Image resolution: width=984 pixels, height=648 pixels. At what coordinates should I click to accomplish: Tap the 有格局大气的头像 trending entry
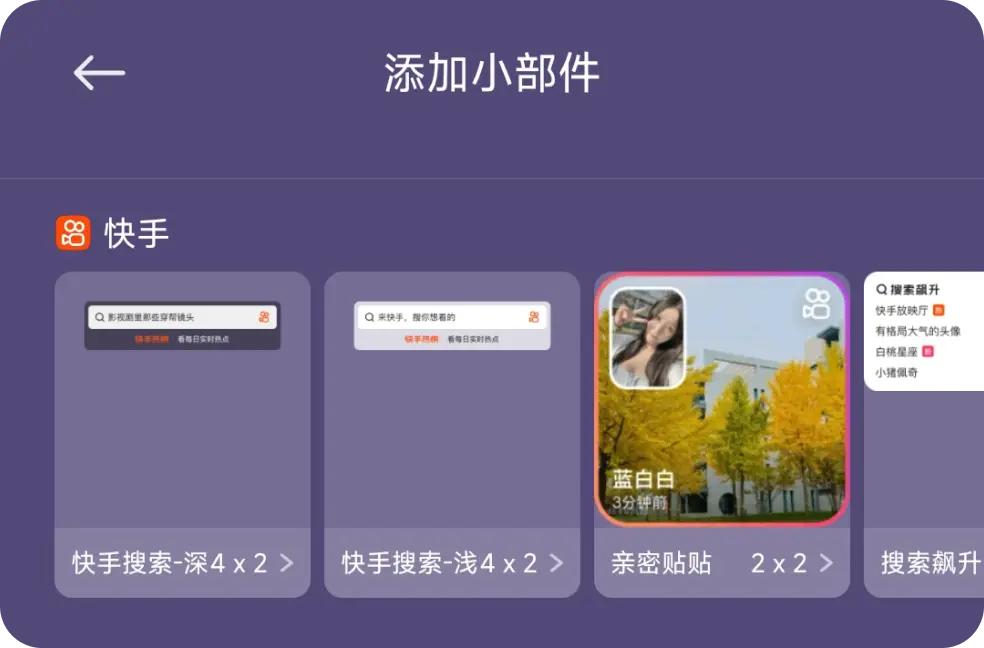tap(917, 331)
